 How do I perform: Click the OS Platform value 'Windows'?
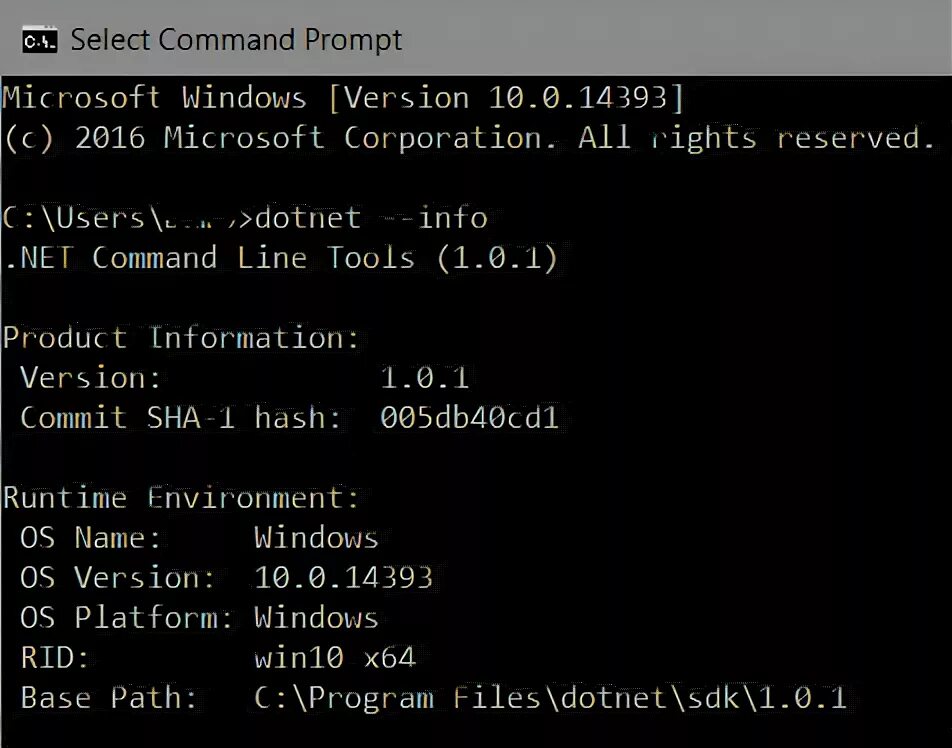tap(316, 617)
